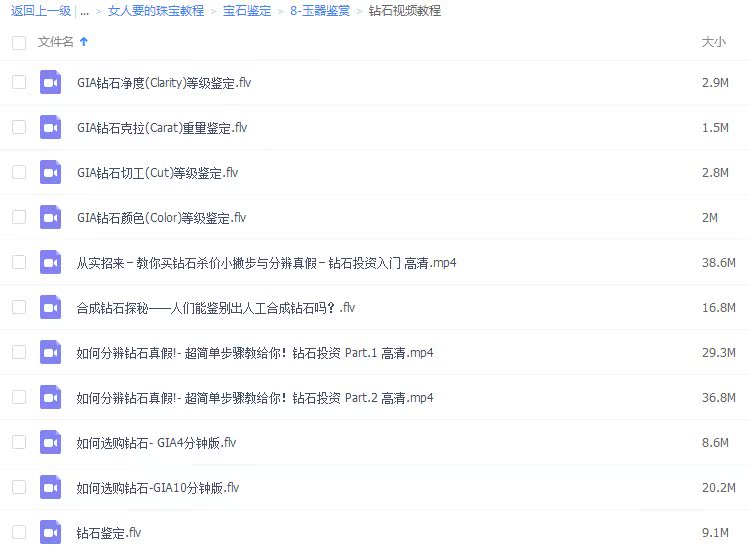Click size value 2M

point(710,218)
